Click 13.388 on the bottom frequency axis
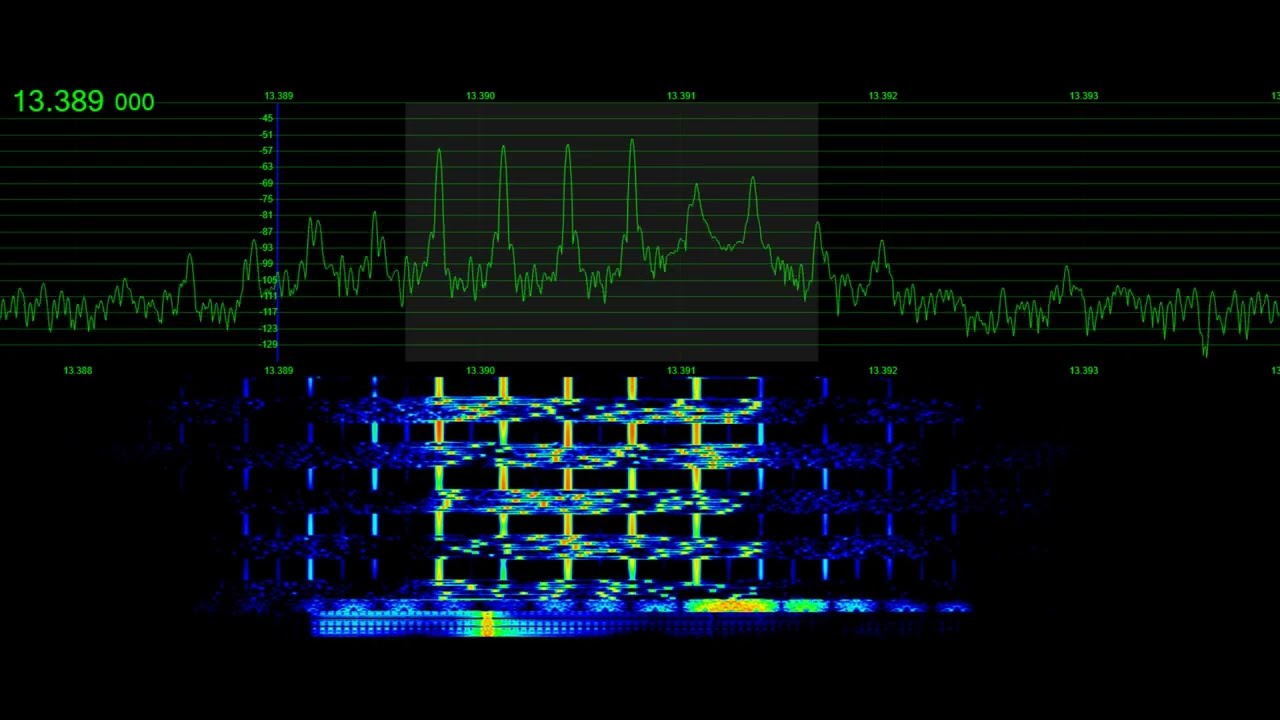 [78, 371]
